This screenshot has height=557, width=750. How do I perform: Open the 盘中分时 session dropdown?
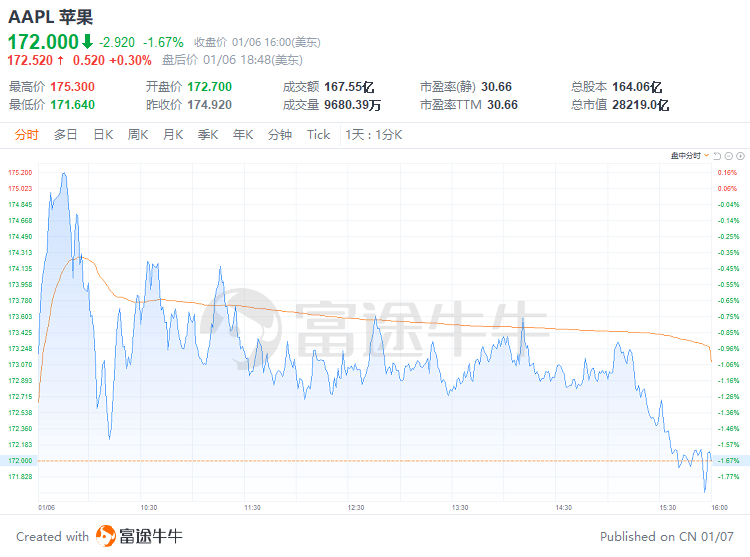(x=689, y=156)
